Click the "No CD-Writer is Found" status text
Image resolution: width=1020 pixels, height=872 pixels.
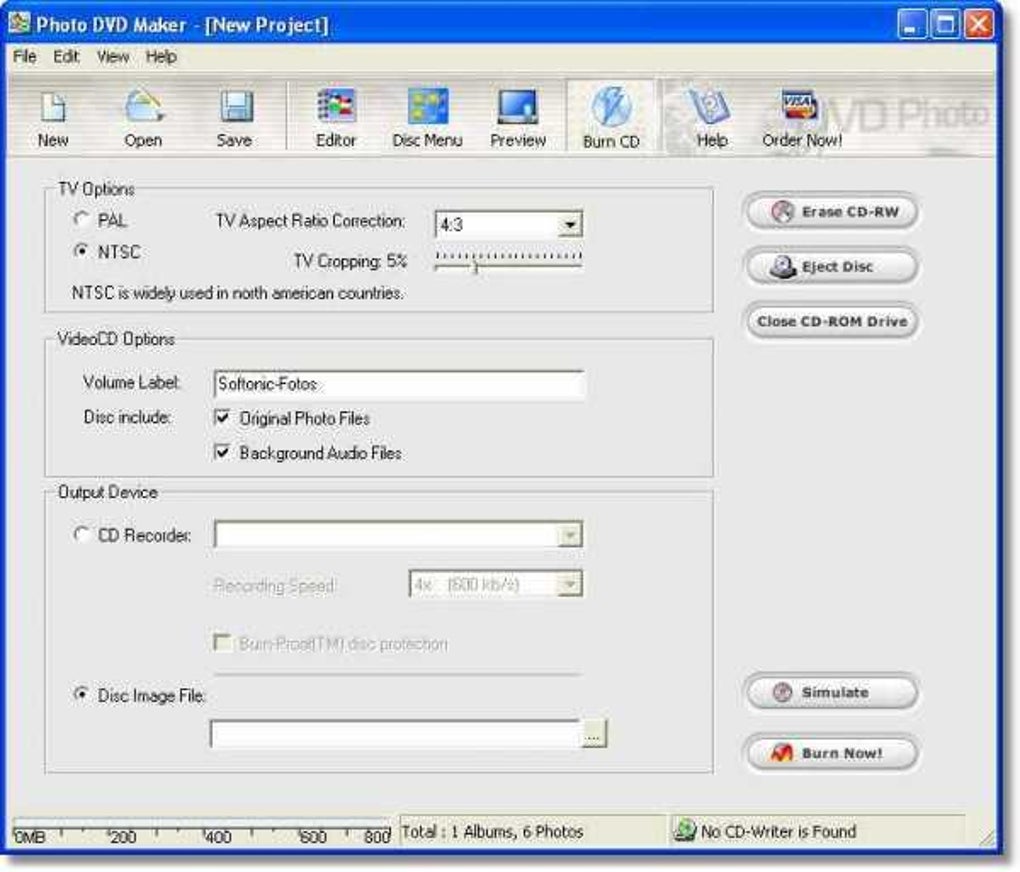779,832
